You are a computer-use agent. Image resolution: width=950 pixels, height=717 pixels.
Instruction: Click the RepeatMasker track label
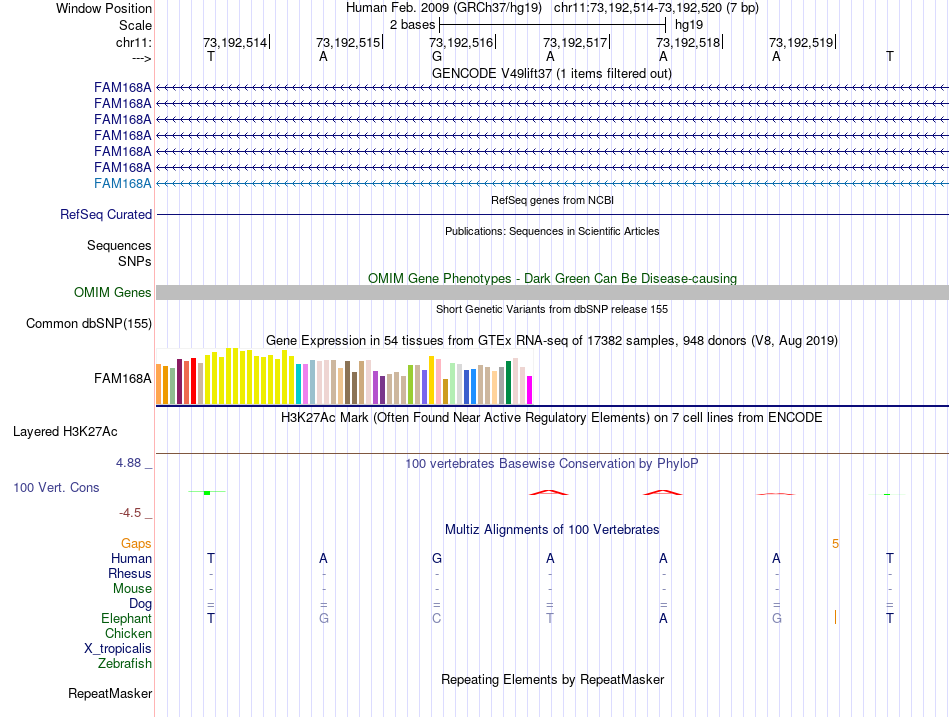point(110,694)
